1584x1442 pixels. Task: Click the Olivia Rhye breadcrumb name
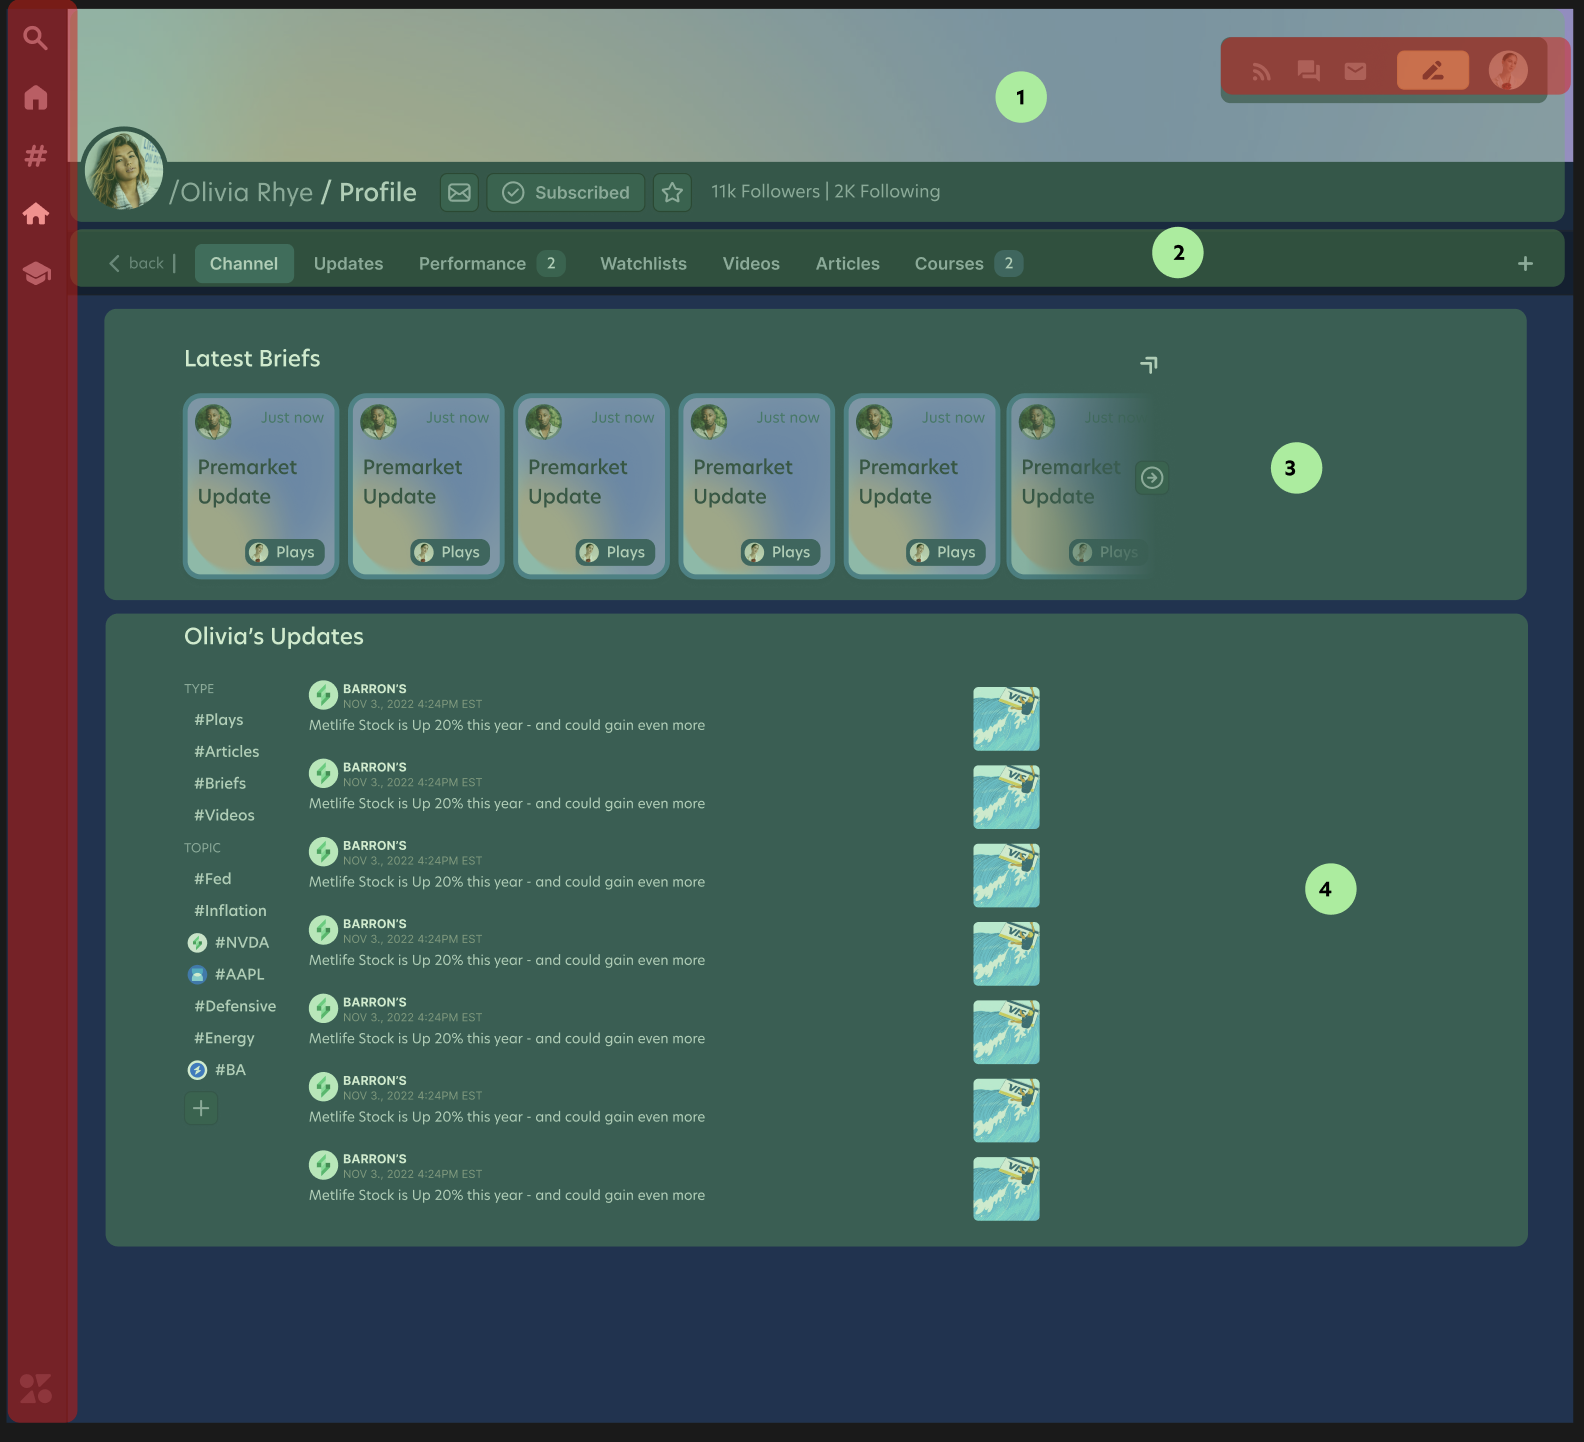click(x=246, y=192)
